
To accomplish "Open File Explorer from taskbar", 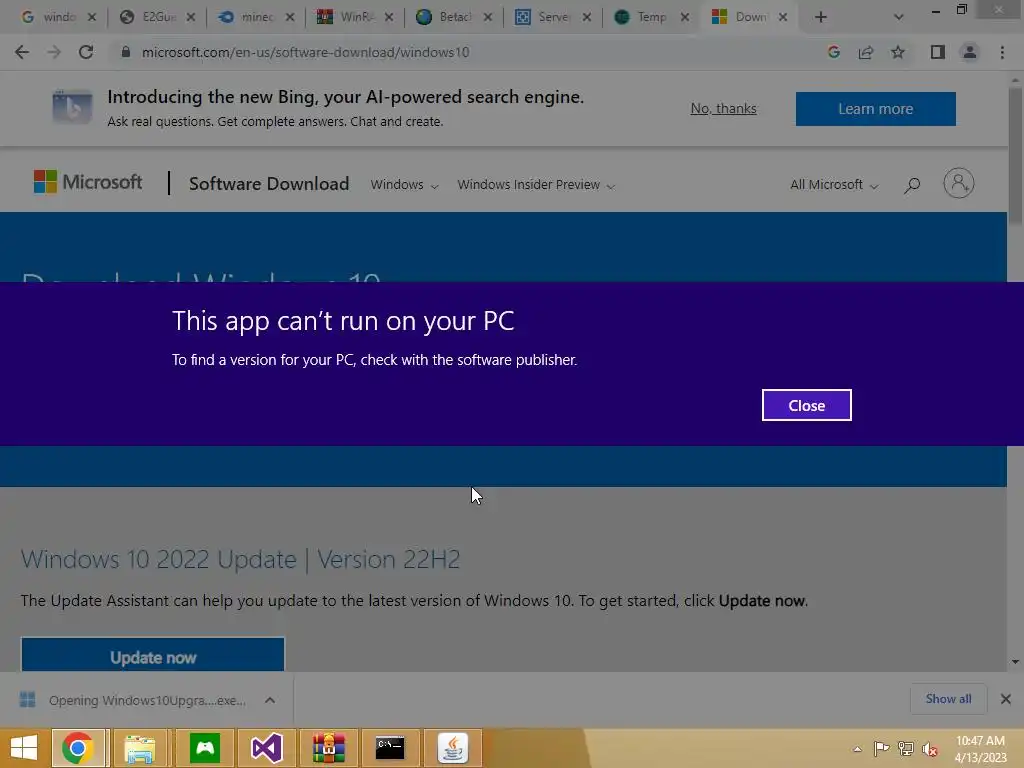I will pyautogui.click(x=140, y=748).
